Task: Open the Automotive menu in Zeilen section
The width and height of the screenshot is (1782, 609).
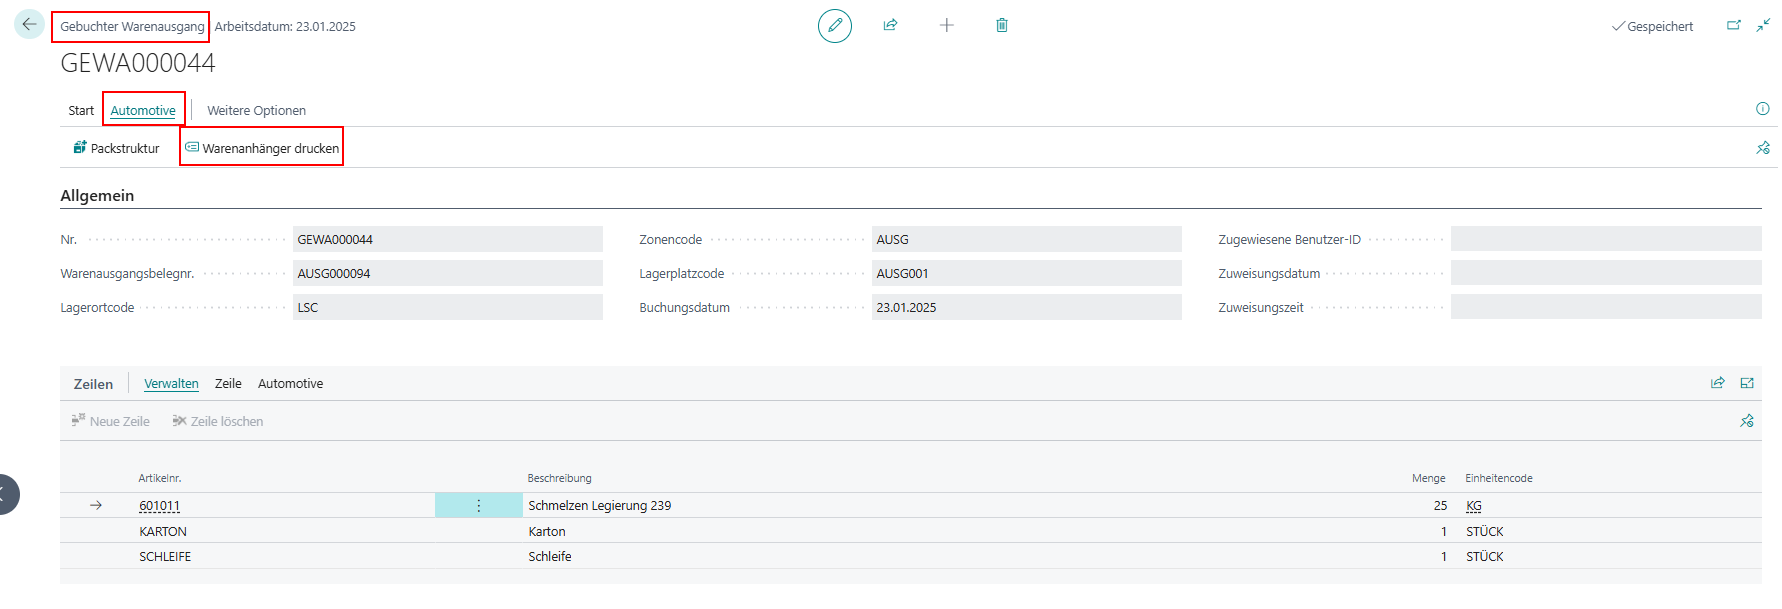Action: (290, 384)
